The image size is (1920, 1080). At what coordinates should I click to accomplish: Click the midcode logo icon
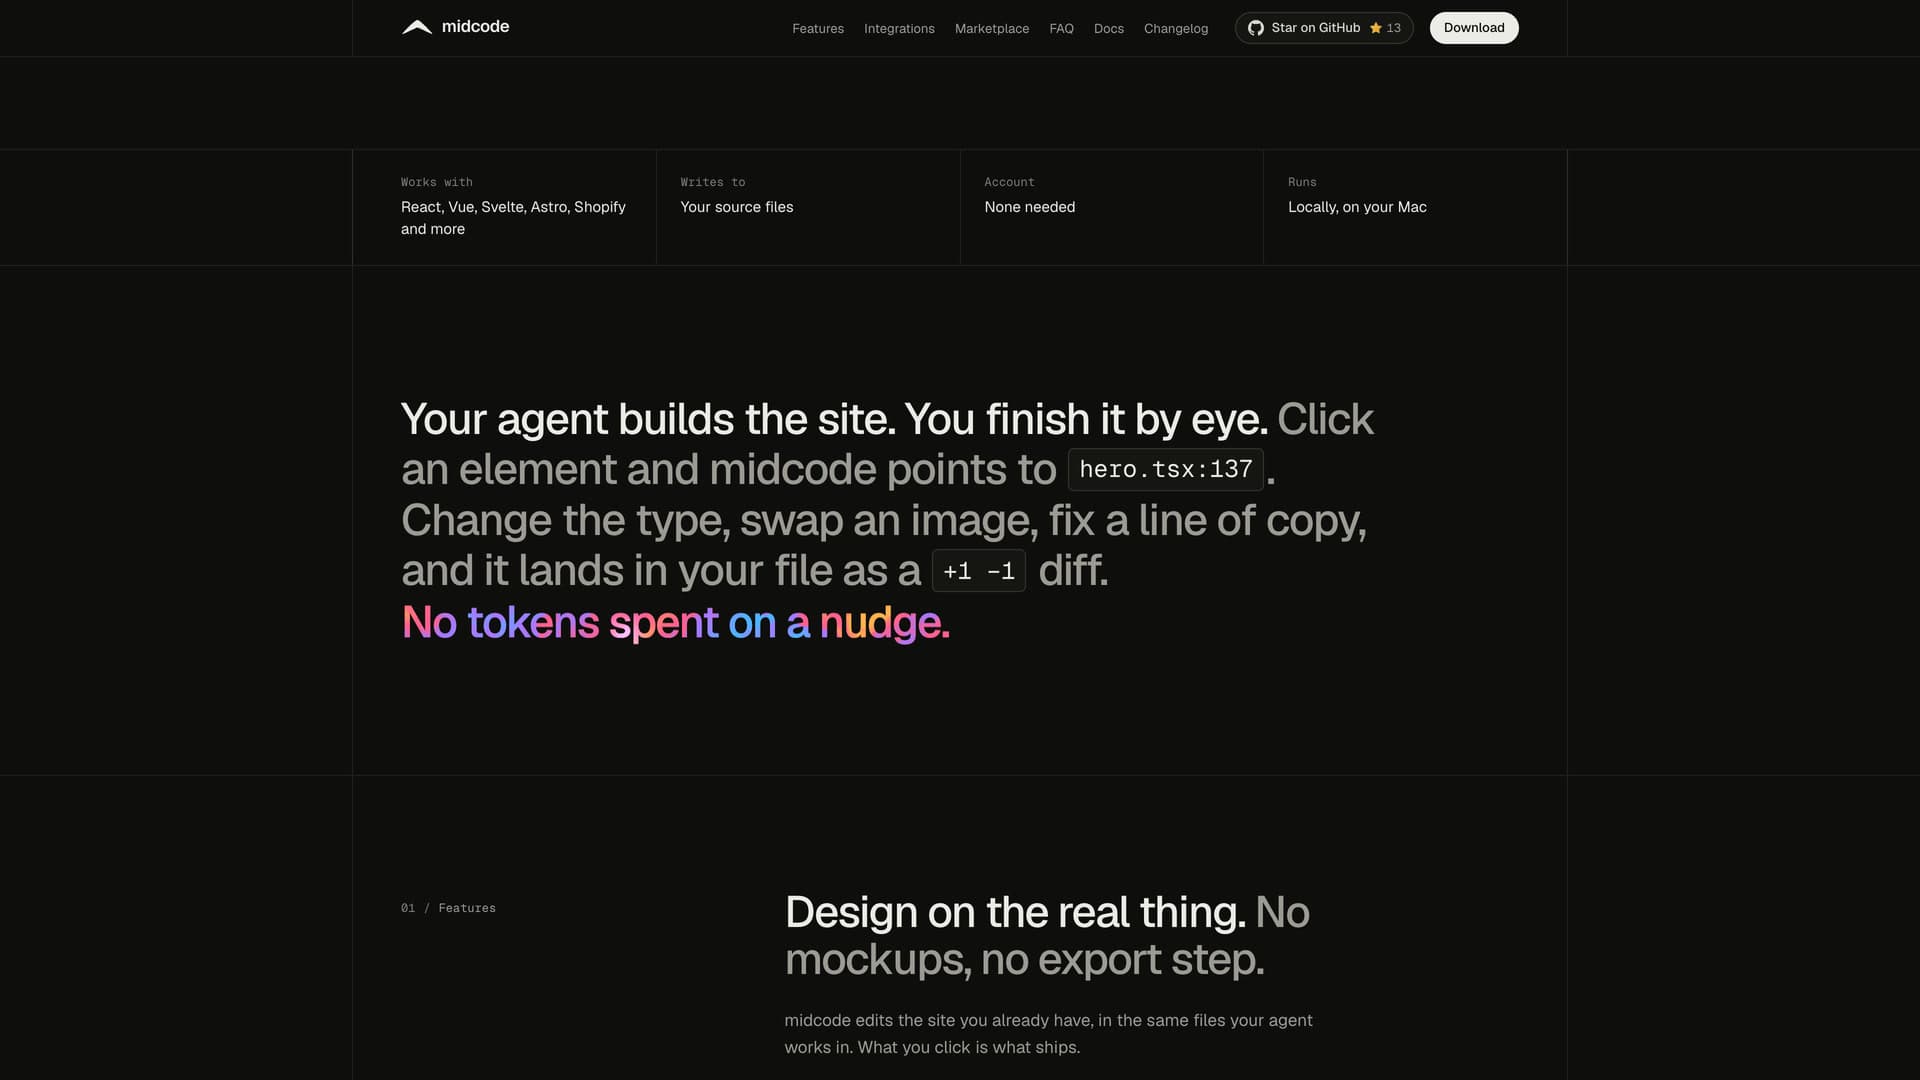(x=417, y=27)
